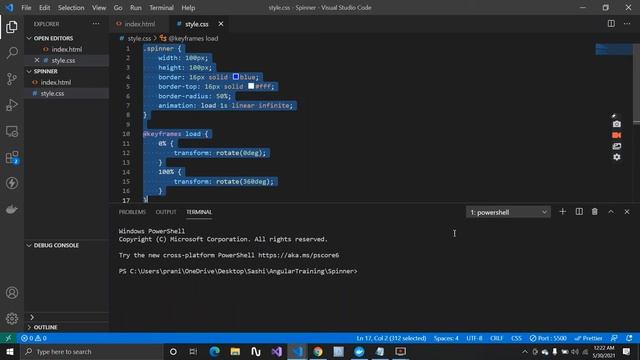Click the blue color swatch on line 4
The height and width of the screenshot is (360, 640).
coord(236,77)
